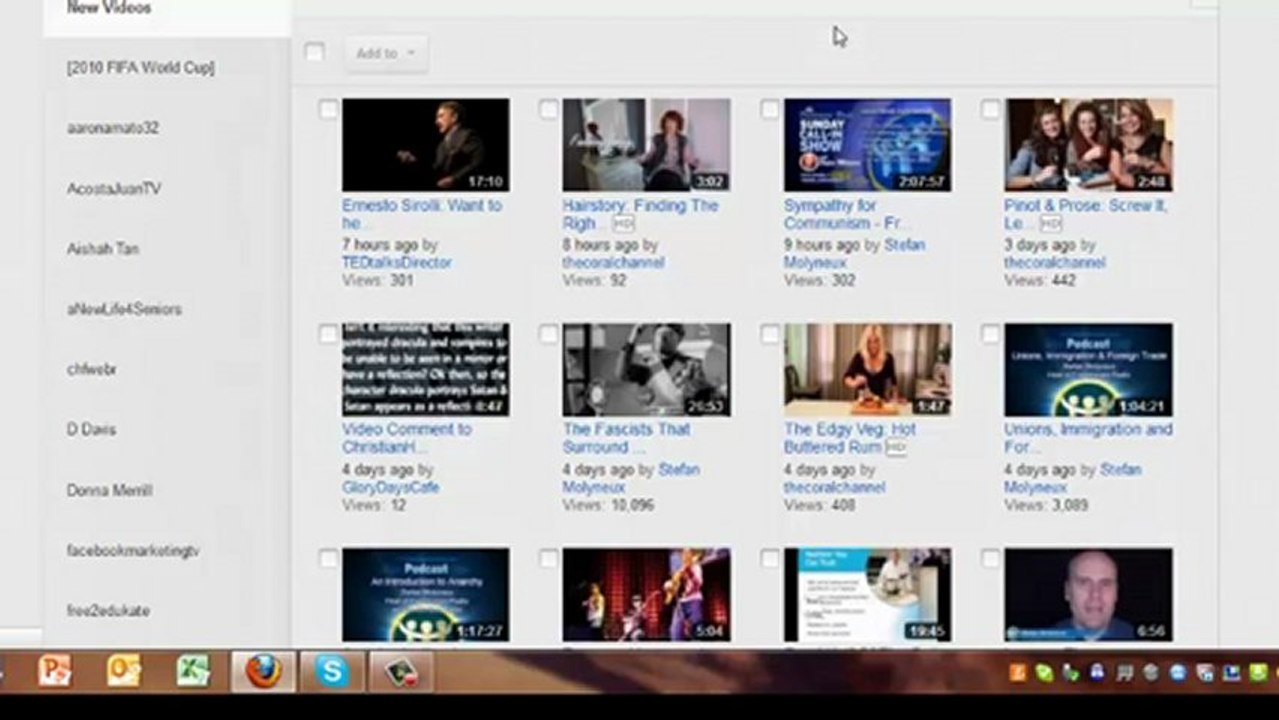Select Donna Merrill subscription in the sidebar
1279x720 pixels.
click(x=109, y=490)
